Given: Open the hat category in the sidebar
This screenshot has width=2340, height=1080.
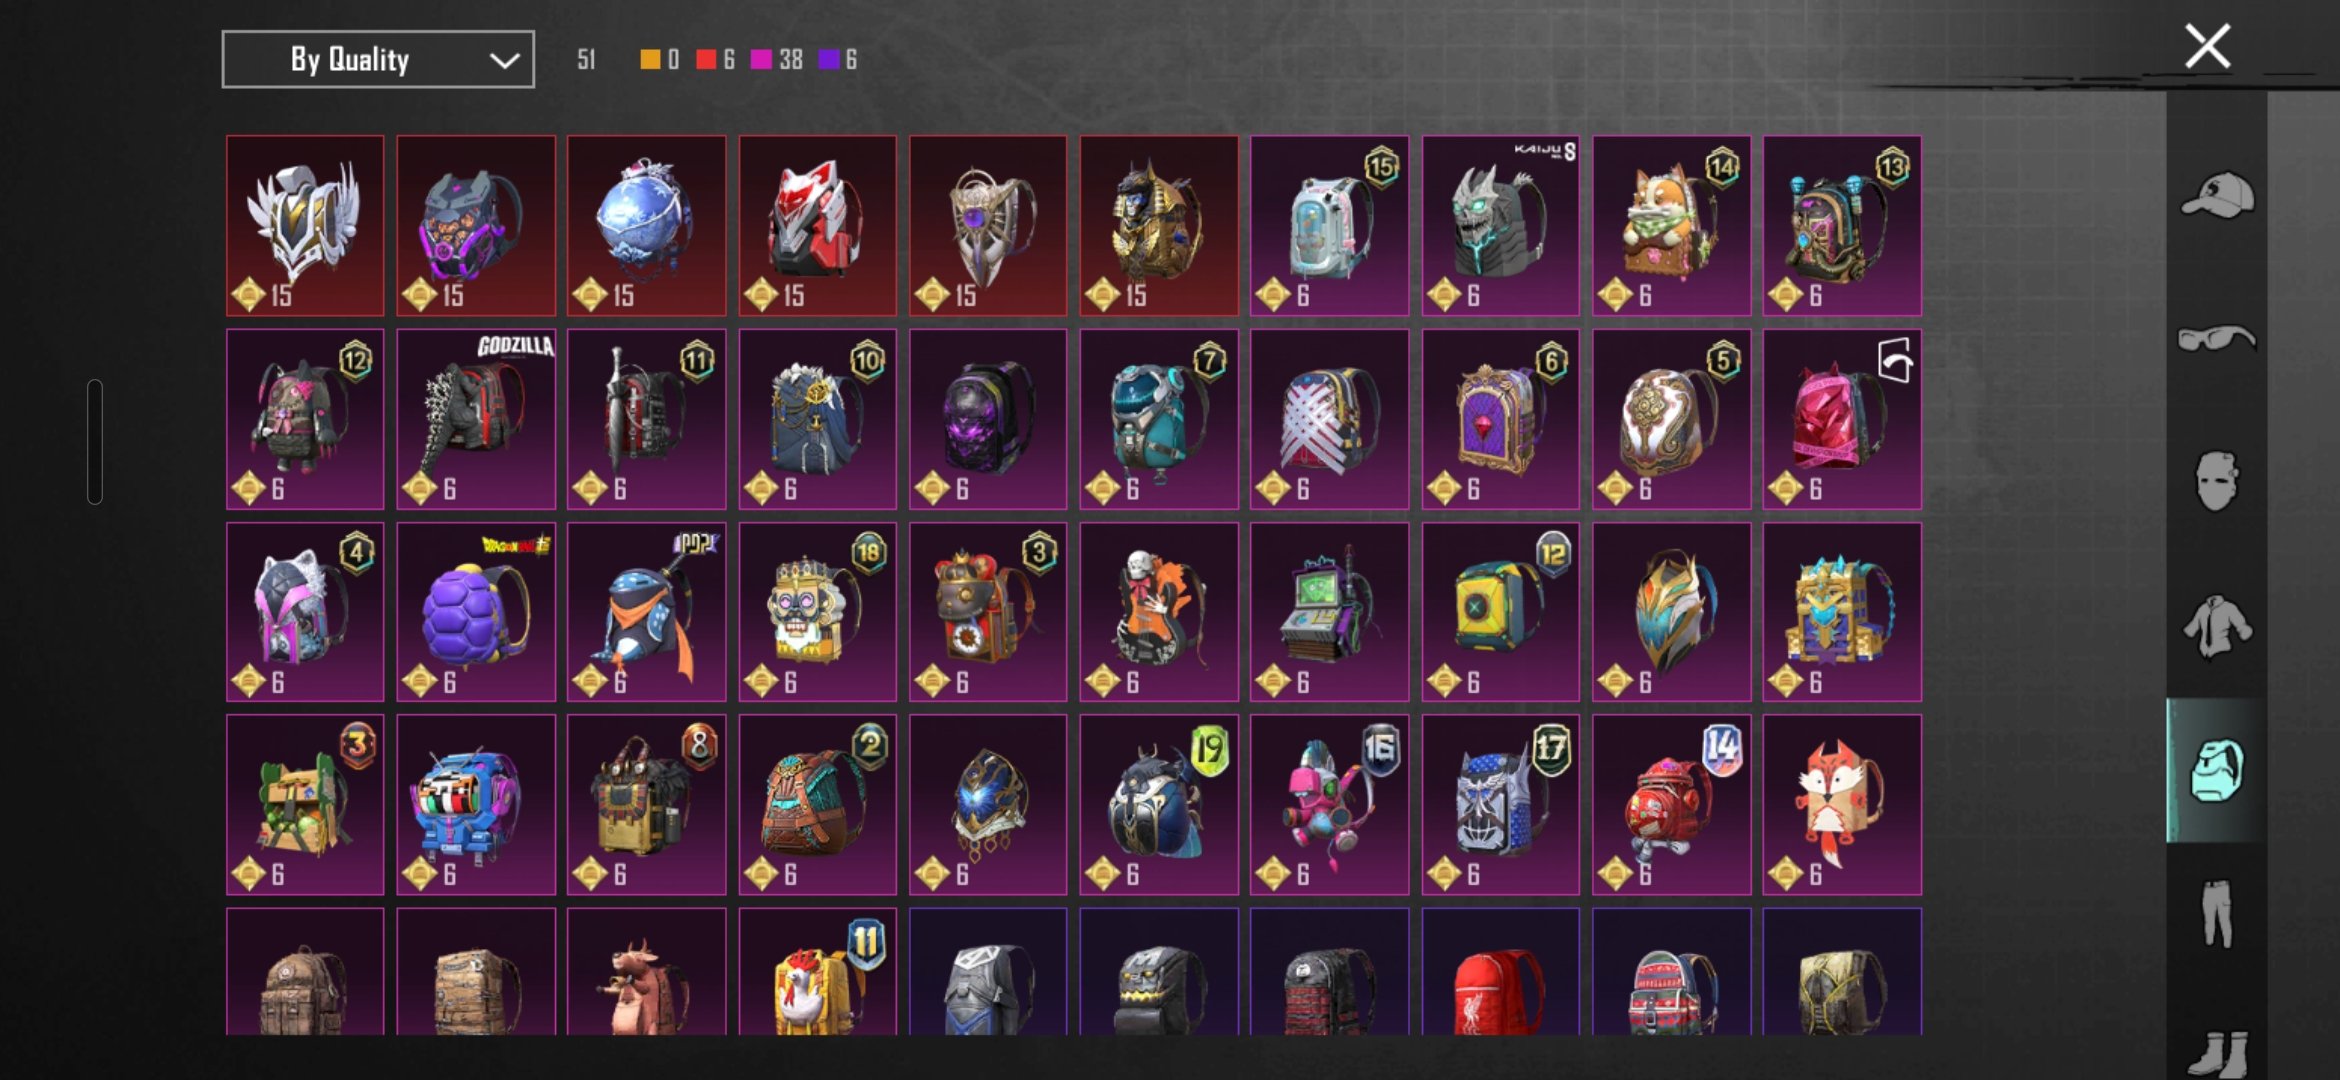Looking at the screenshot, I should (2217, 194).
